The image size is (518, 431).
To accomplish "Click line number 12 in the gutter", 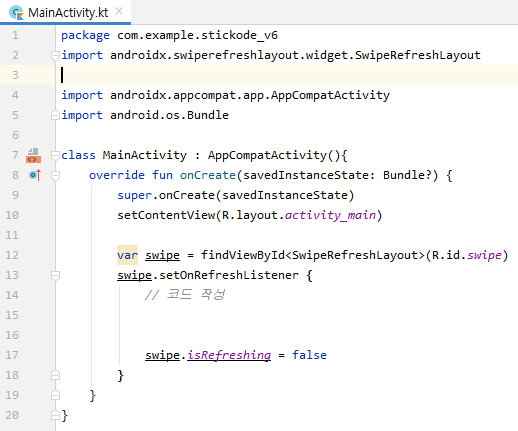I will (12, 255).
